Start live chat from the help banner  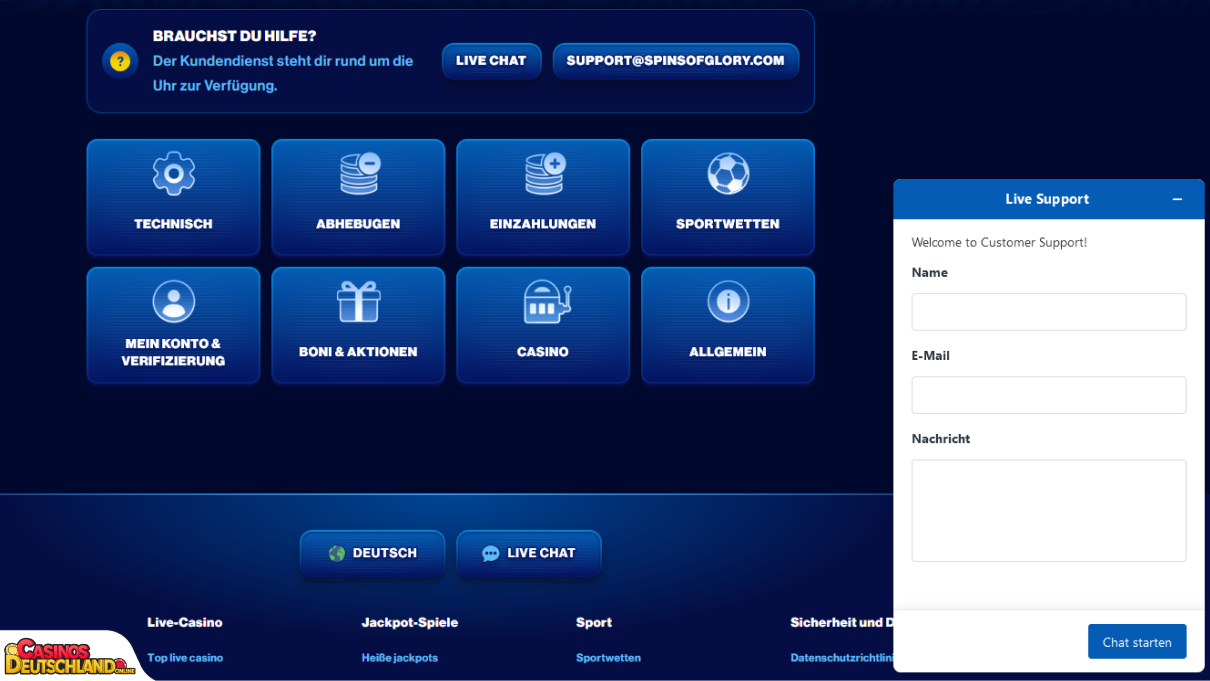pos(491,61)
